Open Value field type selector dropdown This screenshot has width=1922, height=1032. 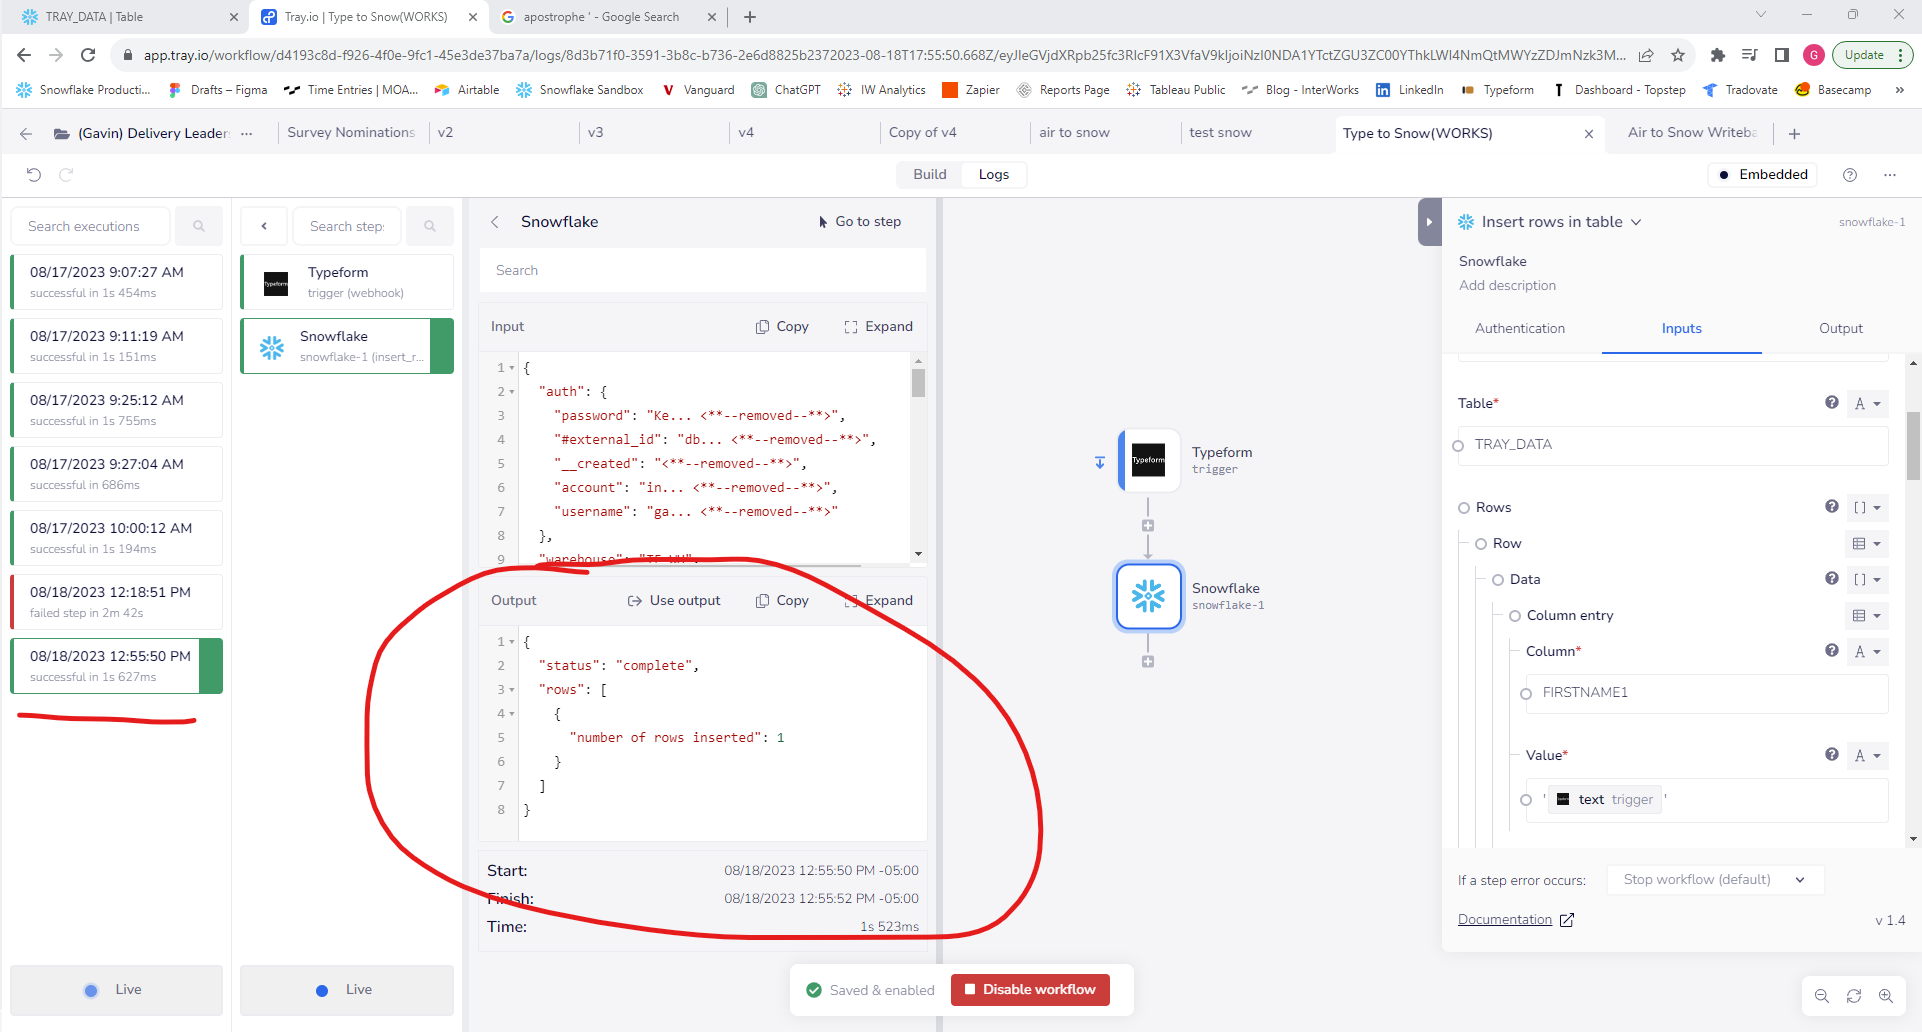coord(1868,756)
